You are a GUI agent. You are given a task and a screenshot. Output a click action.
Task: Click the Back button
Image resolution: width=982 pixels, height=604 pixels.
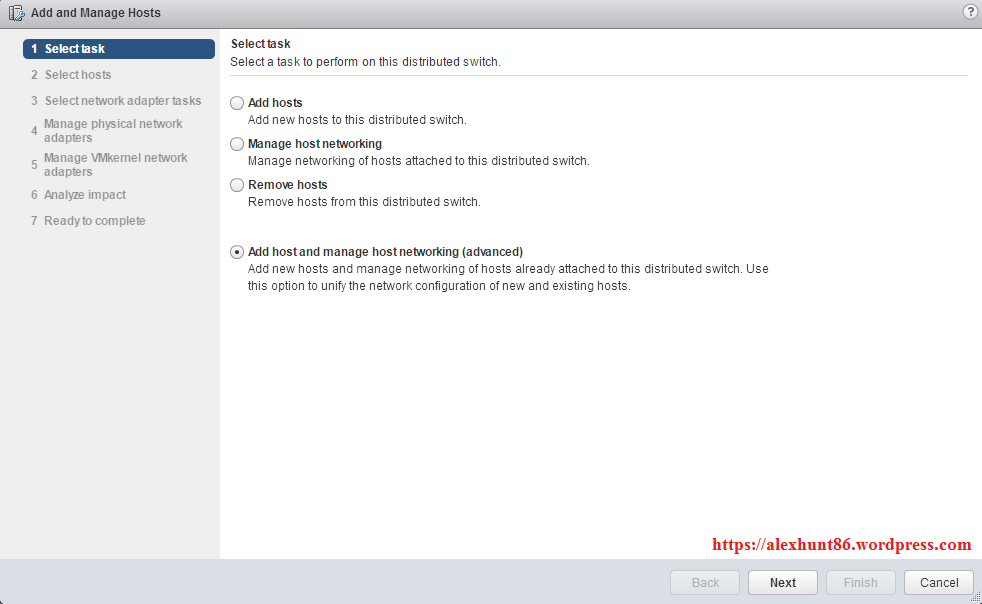point(705,583)
